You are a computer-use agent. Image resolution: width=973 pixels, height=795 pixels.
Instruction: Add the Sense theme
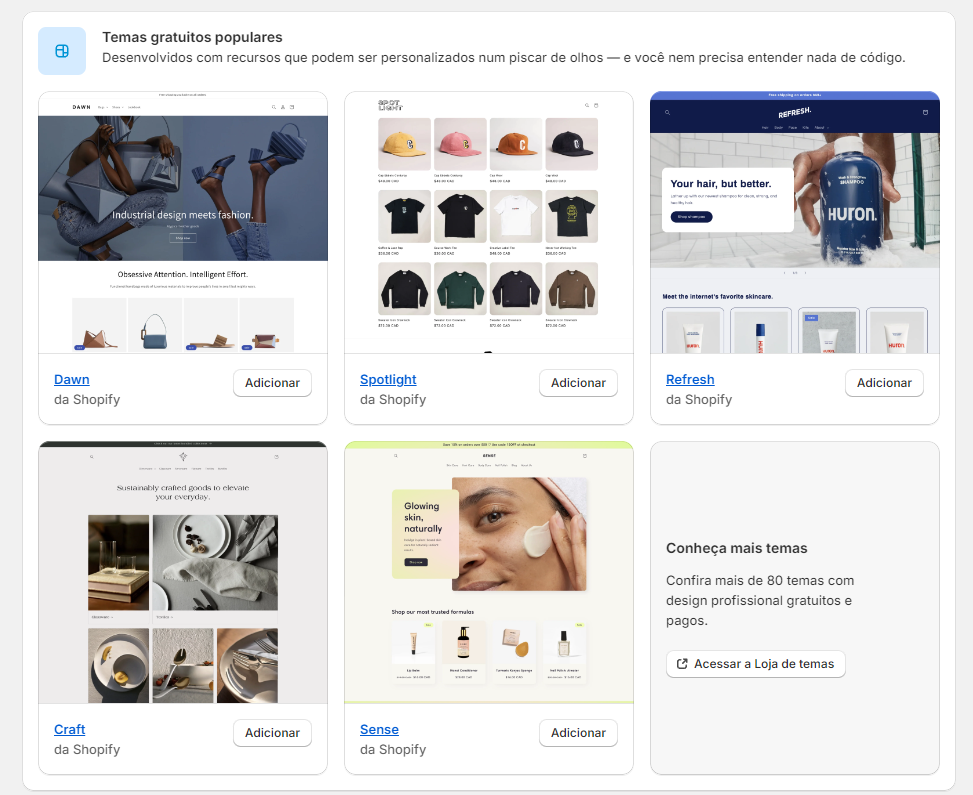click(578, 733)
